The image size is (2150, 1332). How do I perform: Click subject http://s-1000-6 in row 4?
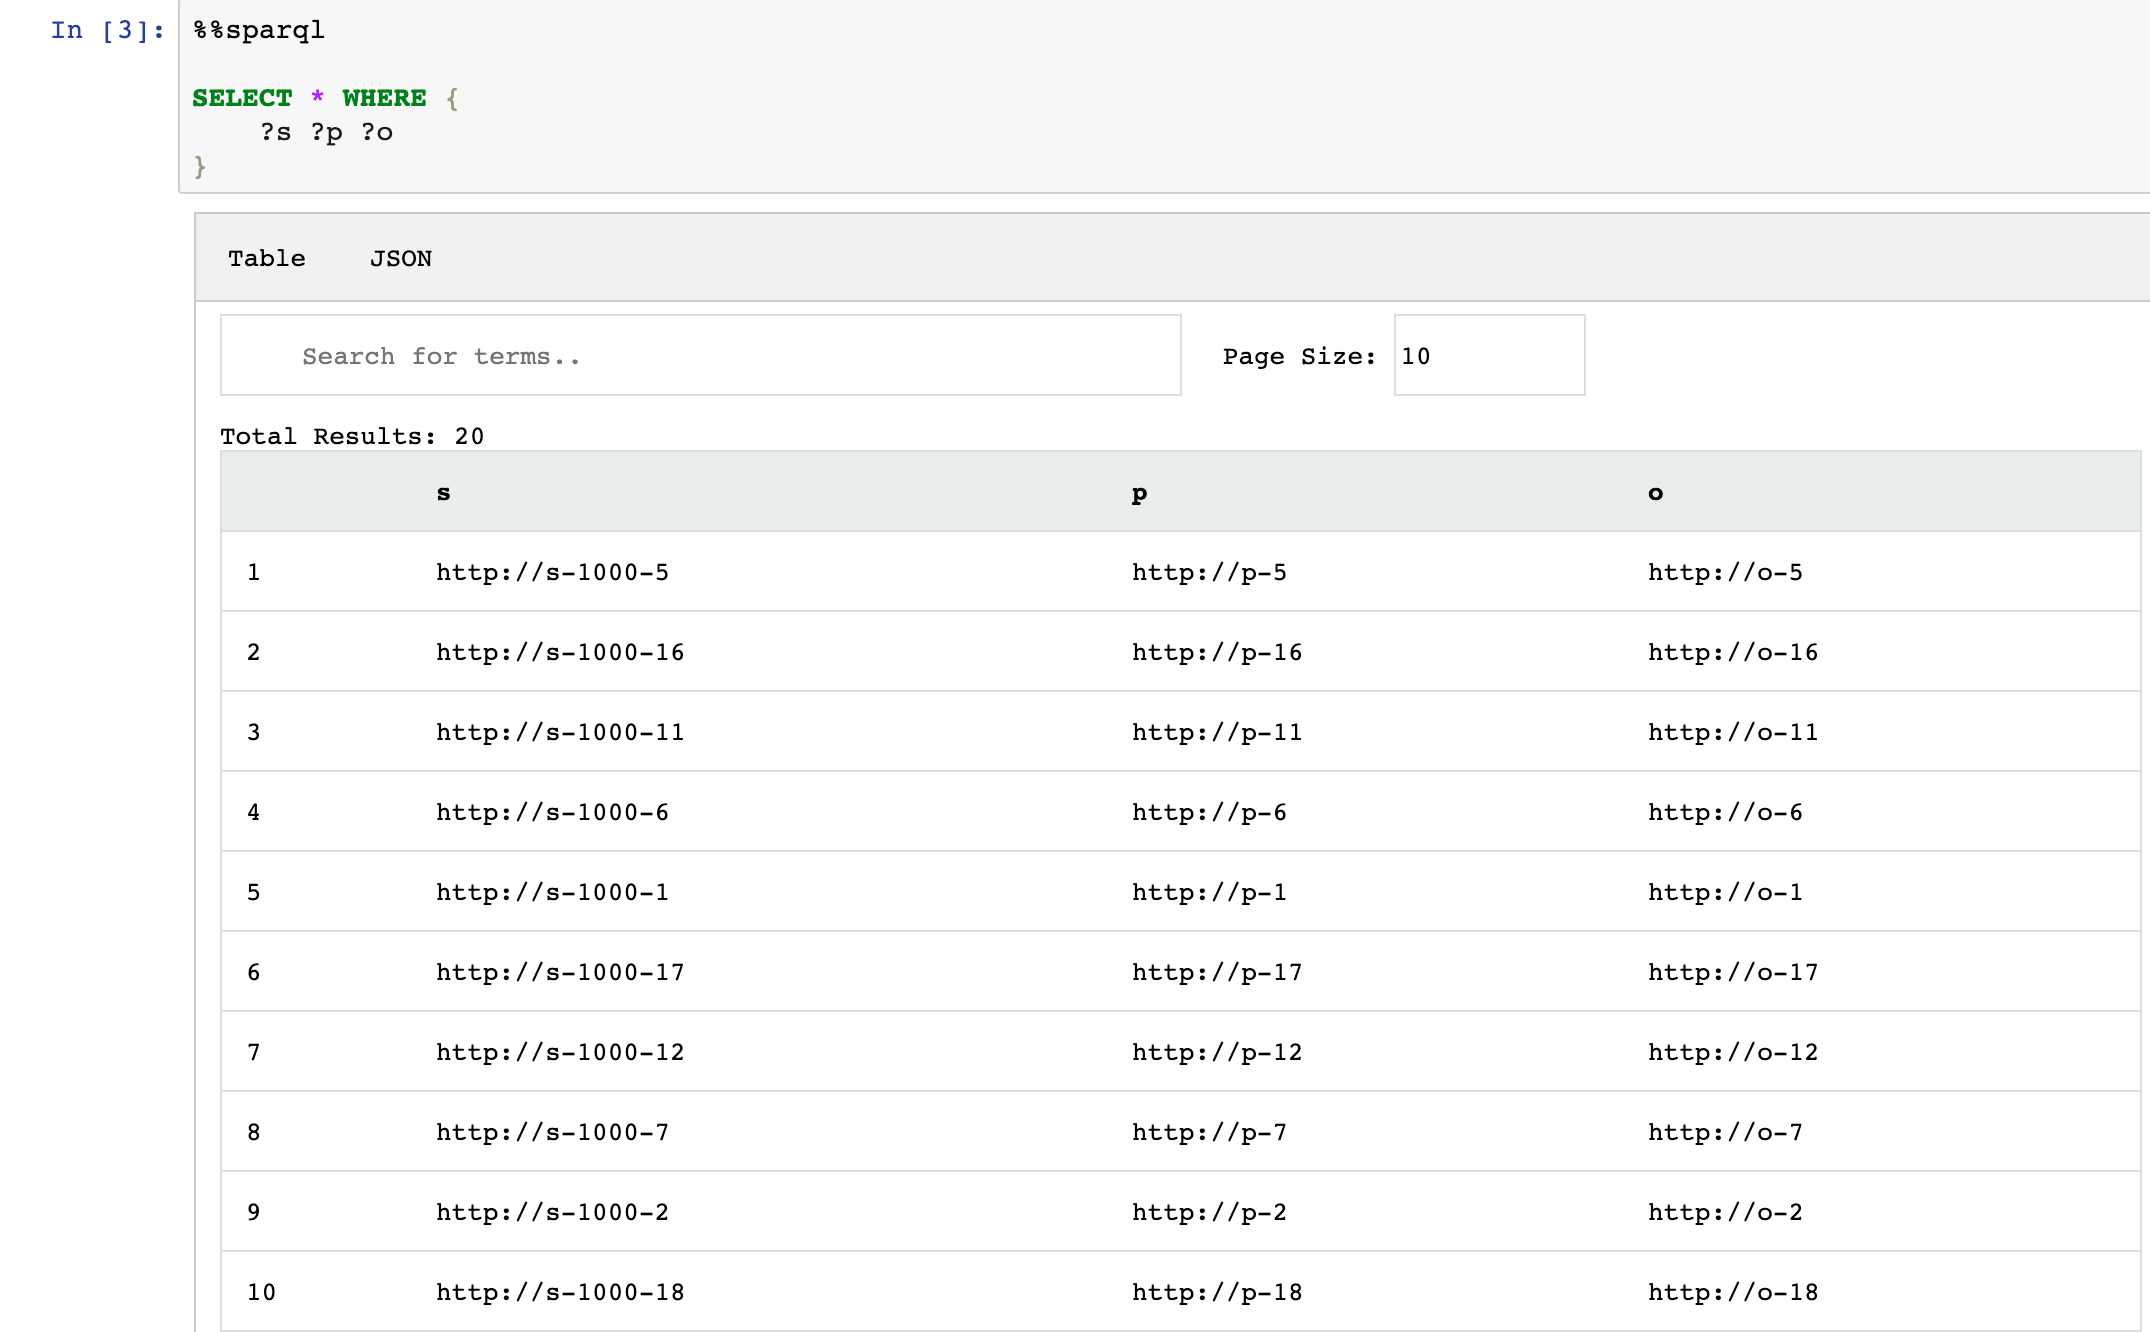coord(552,812)
